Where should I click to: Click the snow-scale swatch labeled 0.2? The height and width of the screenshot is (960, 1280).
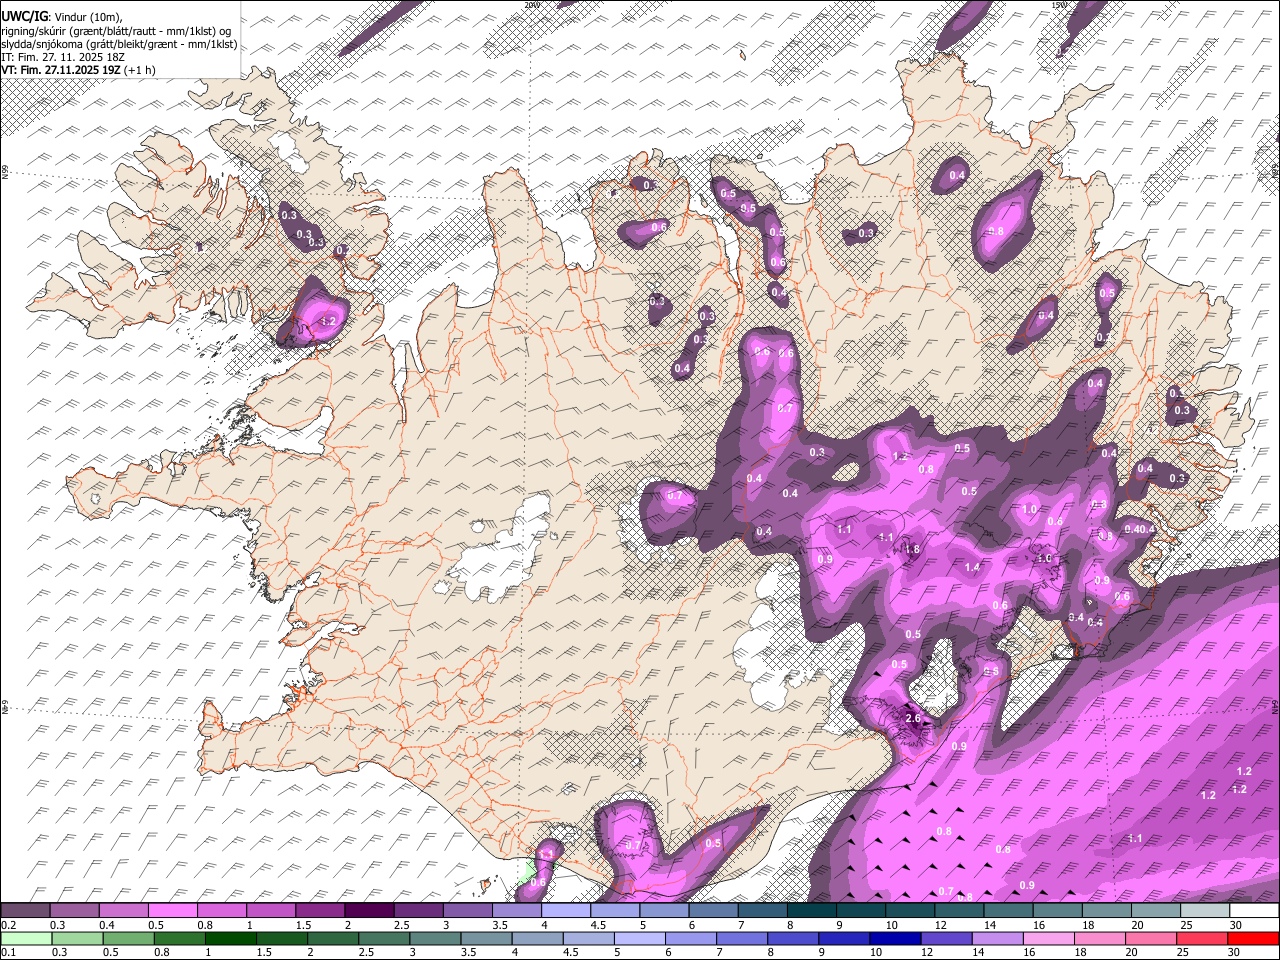pyautogui.click(x=25, y=910)
